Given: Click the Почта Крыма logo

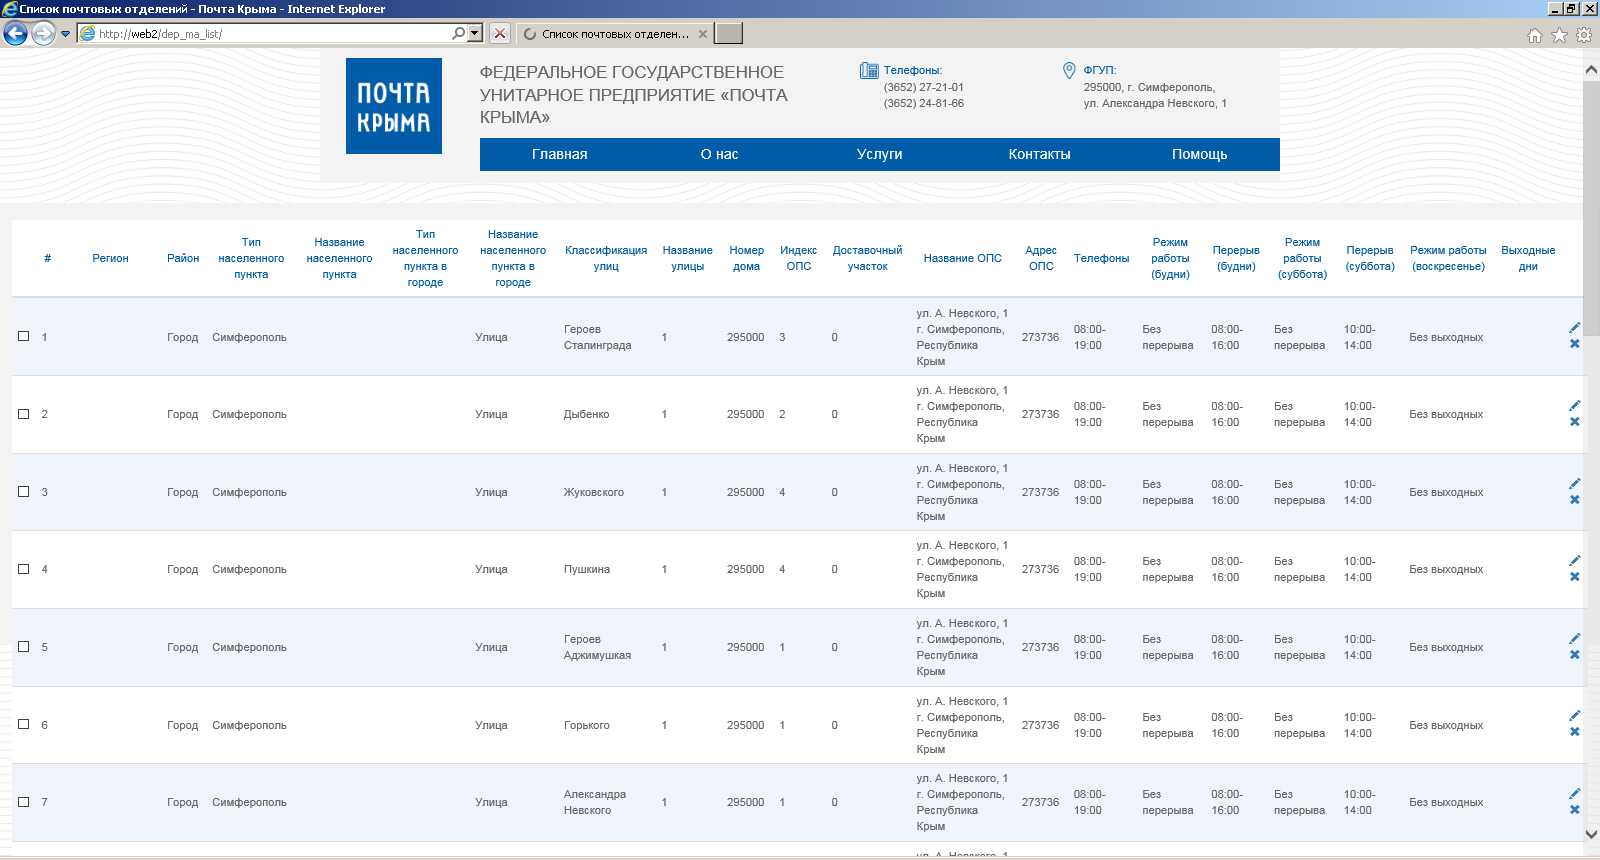Looking at the screenshot, I should [394, 106].
